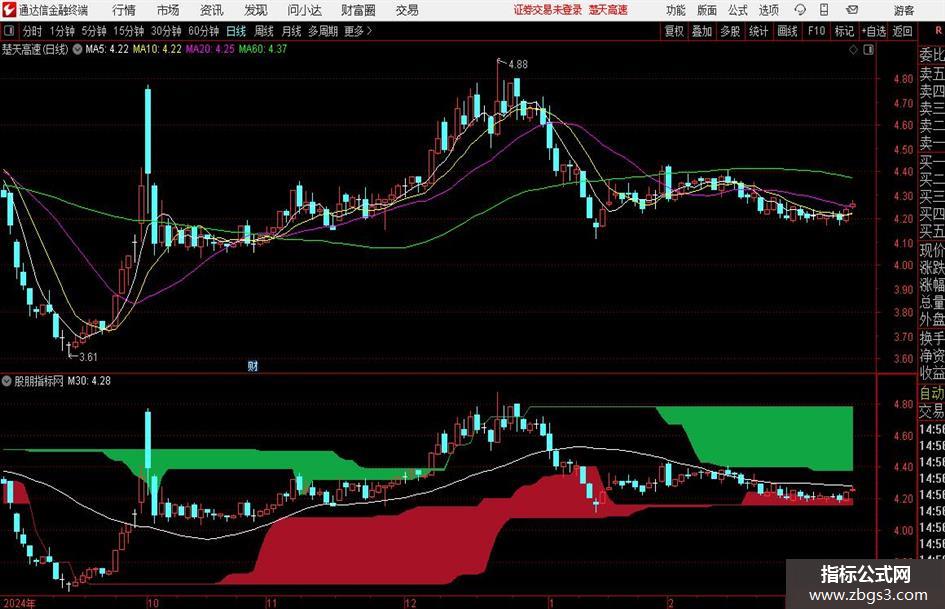Open the 发现 menu
Image resolution: width=945 pixels, height=609 pixels.
click(256, 10)
